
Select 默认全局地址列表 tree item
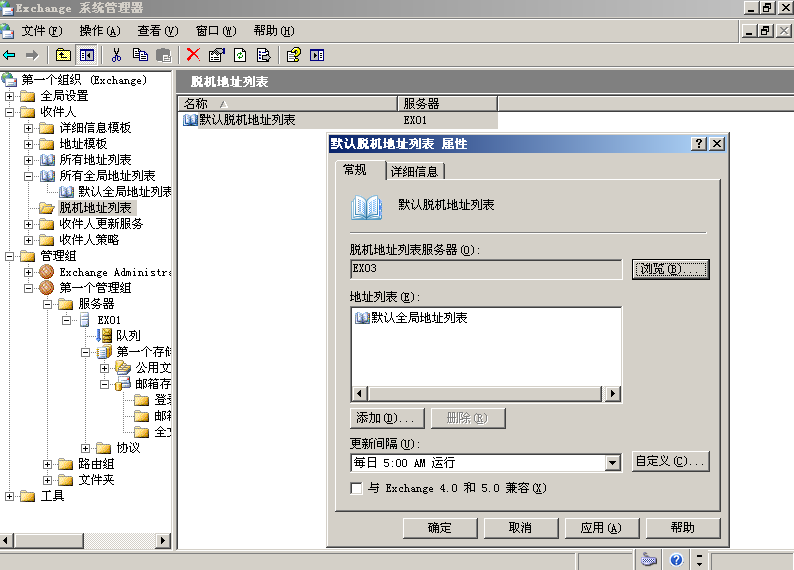[124, 192]
